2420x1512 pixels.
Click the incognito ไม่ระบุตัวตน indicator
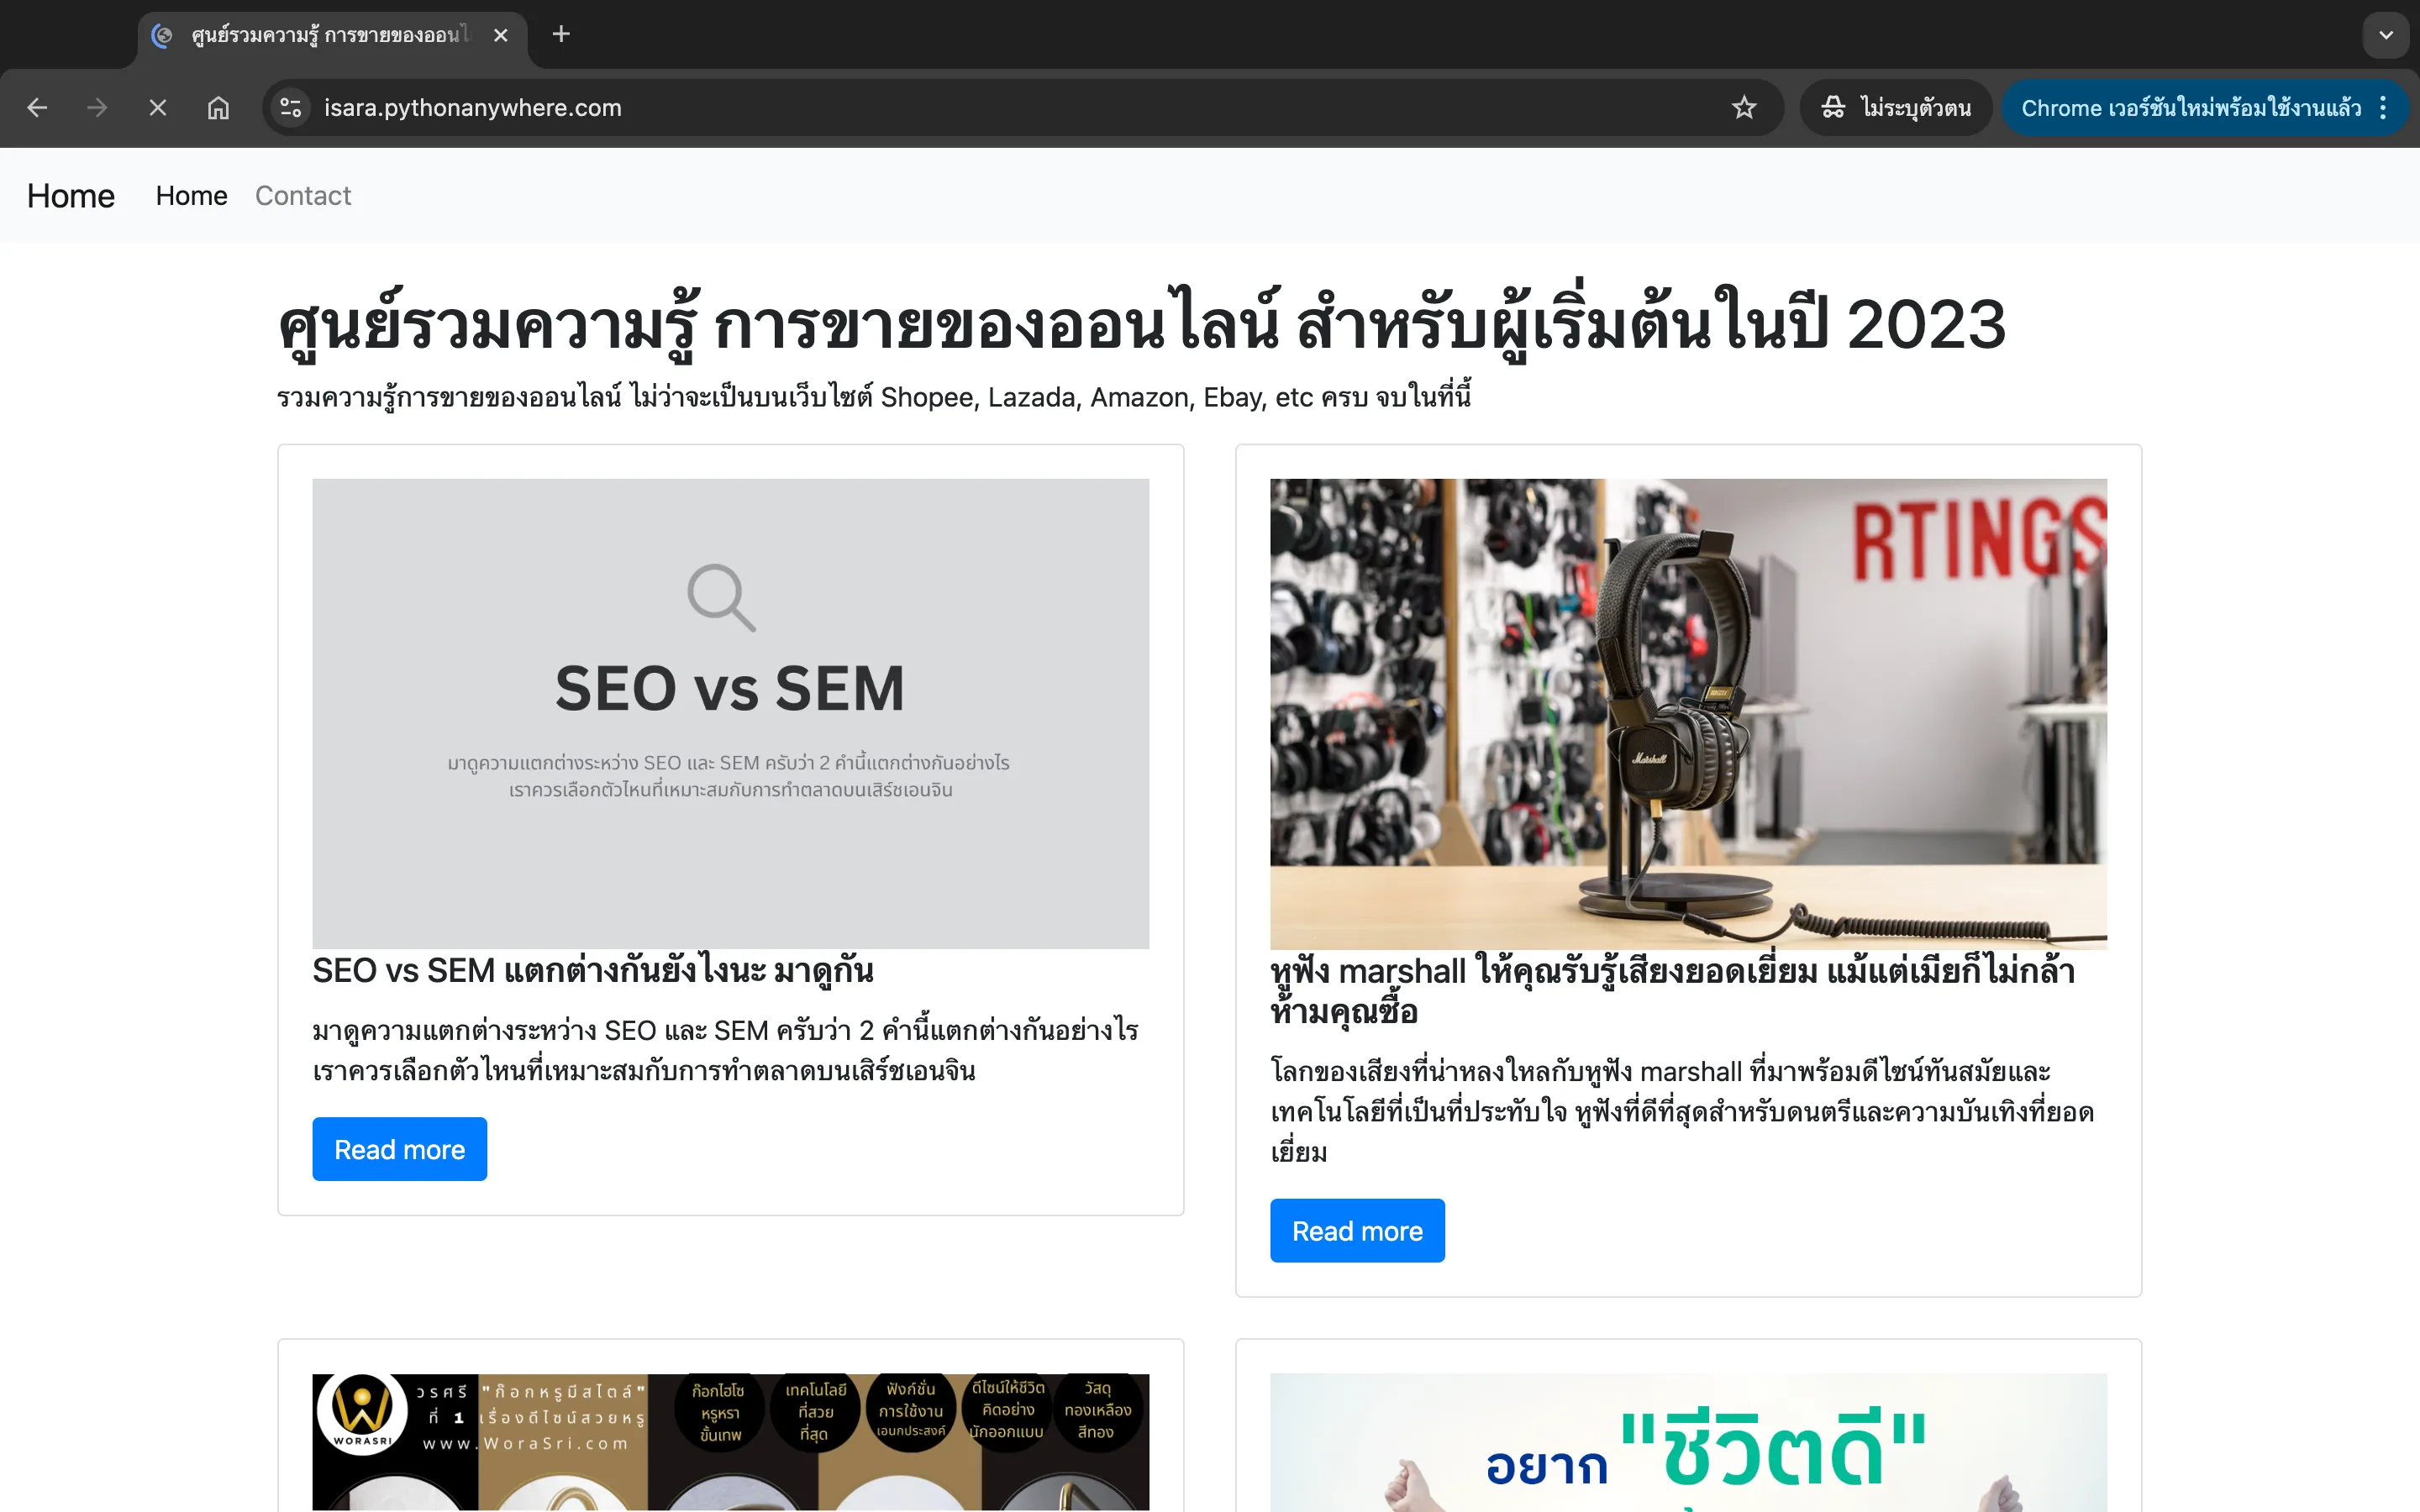[x=1896, y=108]
